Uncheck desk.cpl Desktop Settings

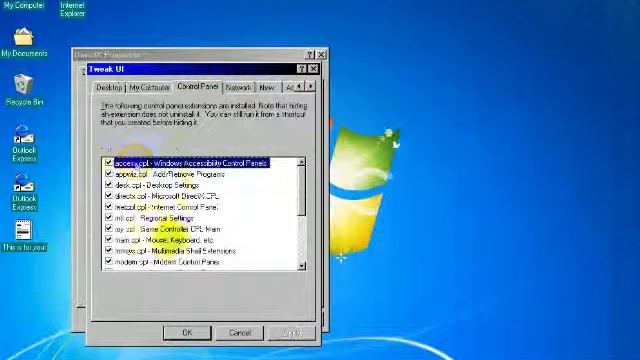click(109, 184)
